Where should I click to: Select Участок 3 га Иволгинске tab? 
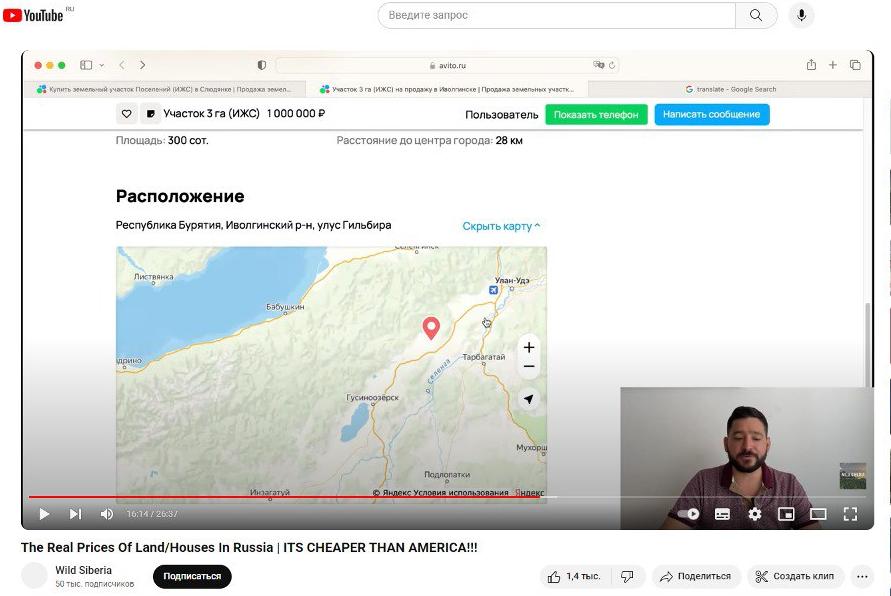click(447, 89)
